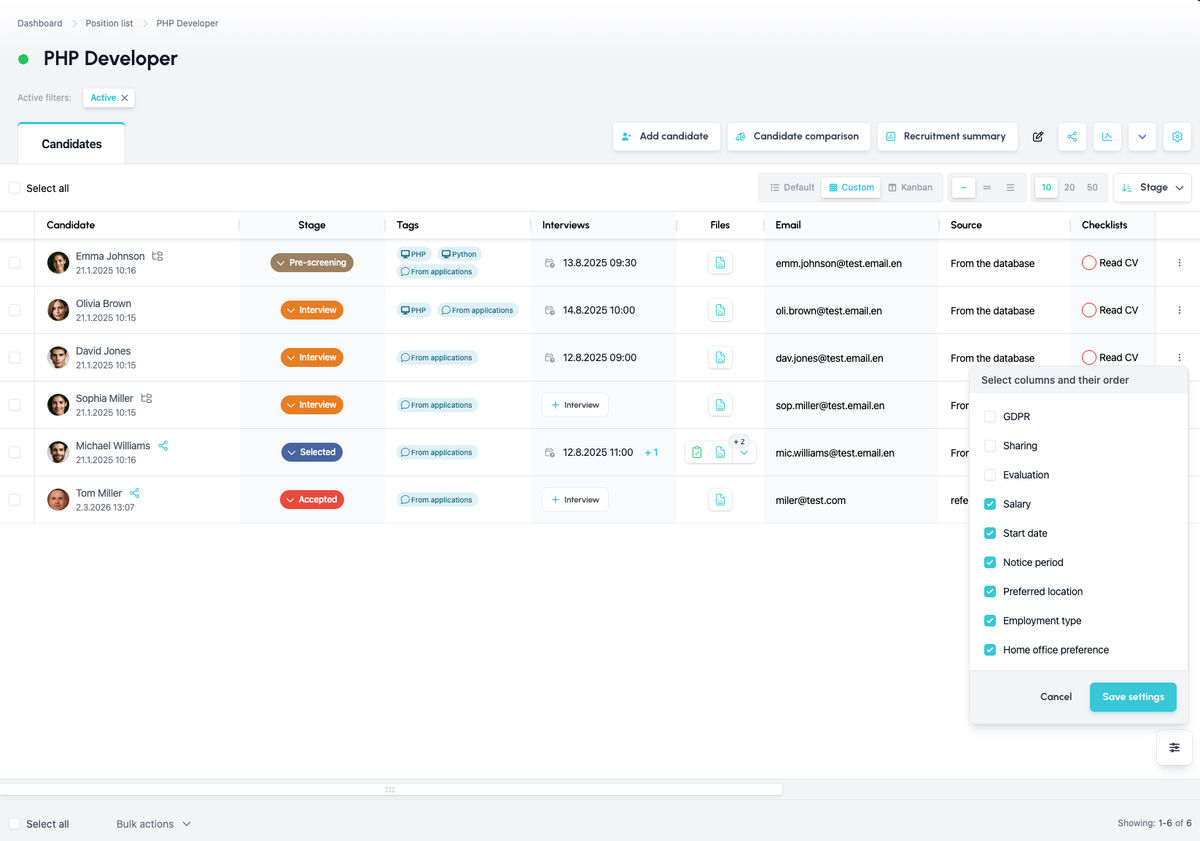Enable the Sharing column checkbox

point(990,446)
